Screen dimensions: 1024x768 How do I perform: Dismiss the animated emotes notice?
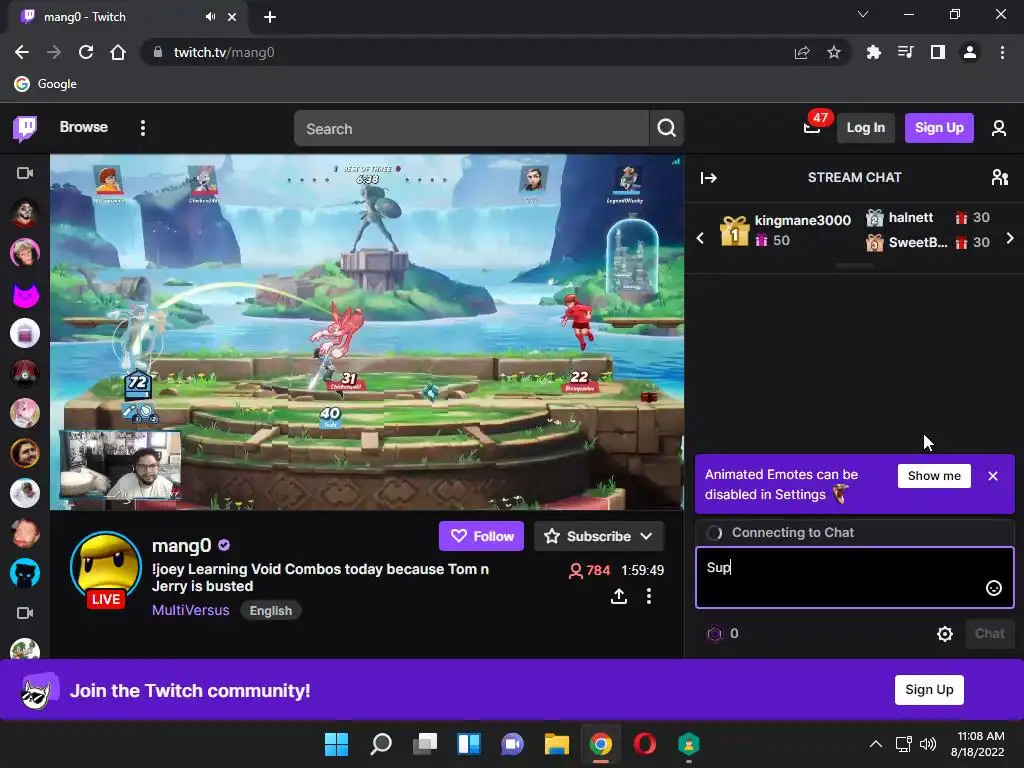993,476
